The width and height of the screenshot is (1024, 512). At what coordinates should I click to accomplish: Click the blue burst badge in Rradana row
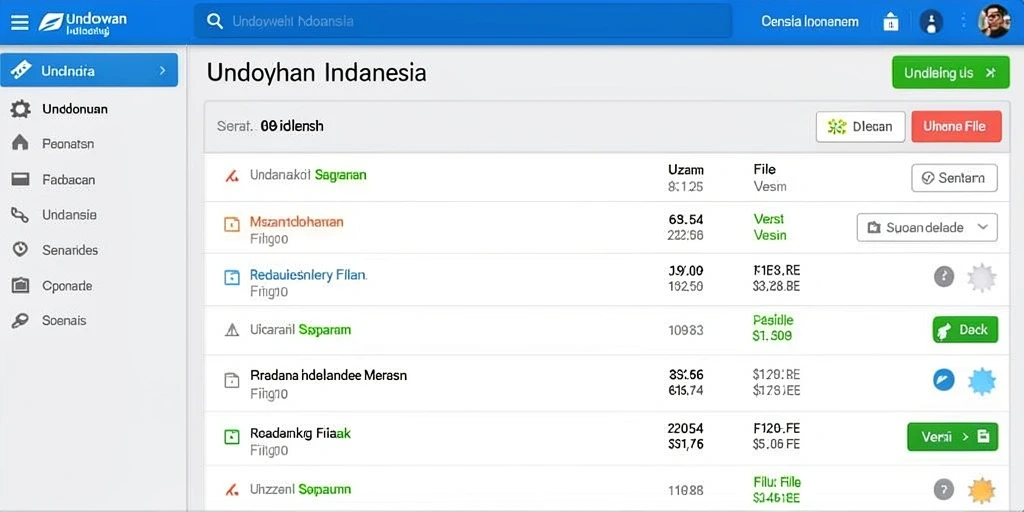(x=981, y=381)
